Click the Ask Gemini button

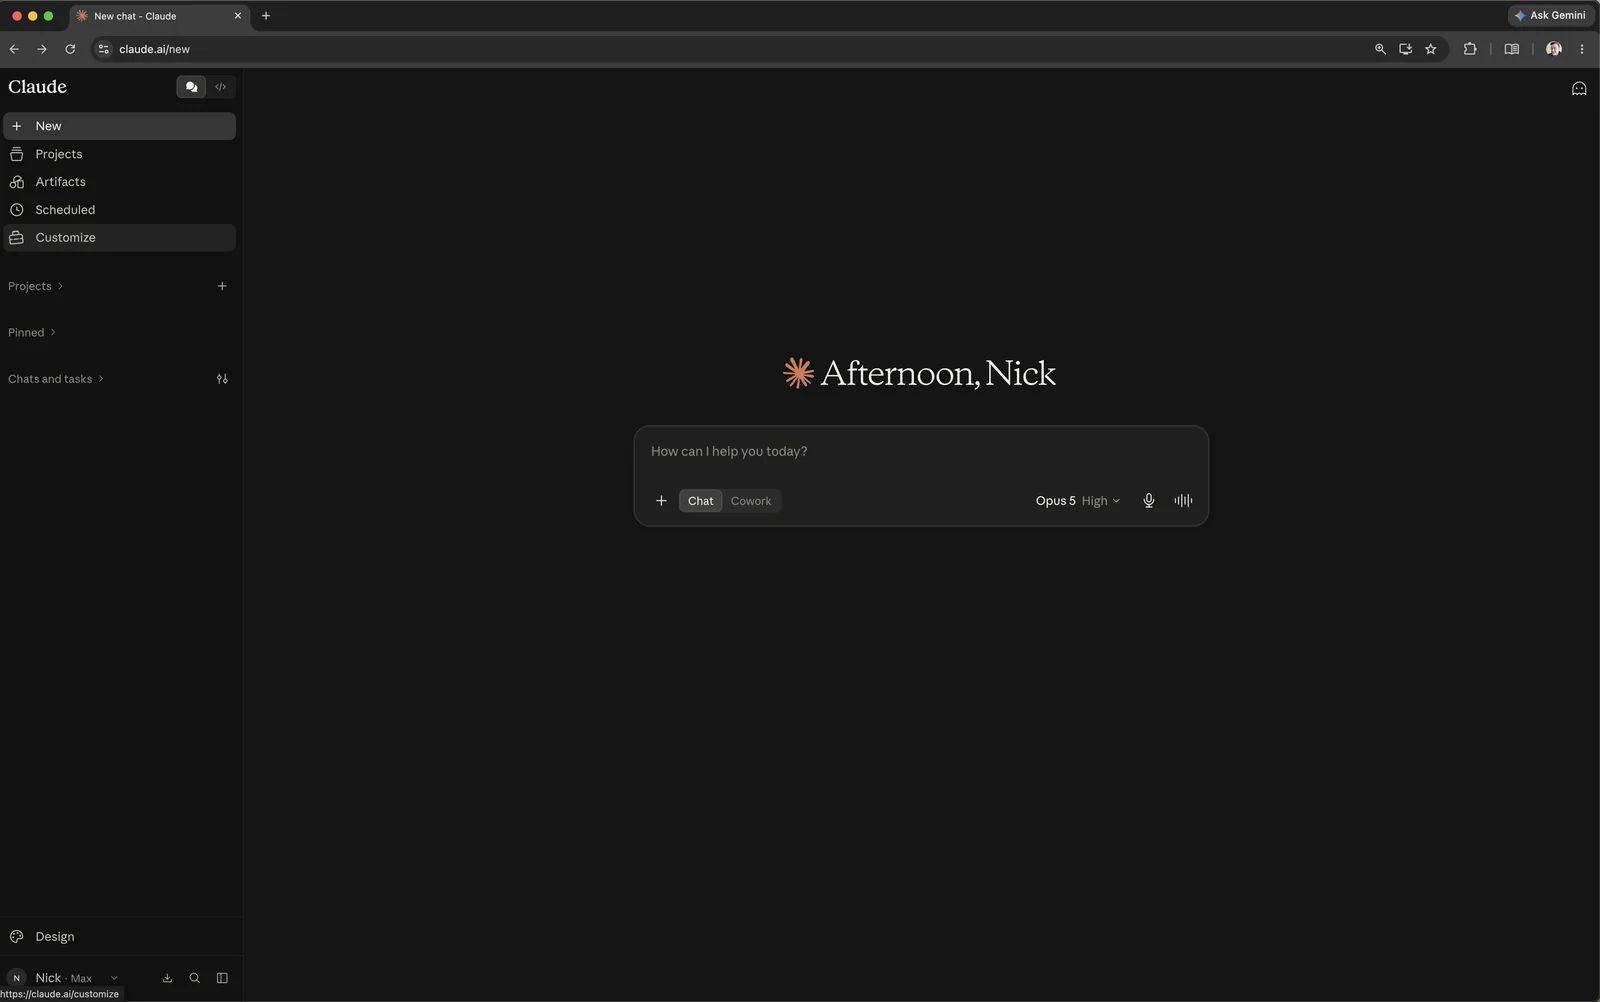[1550, 16]
